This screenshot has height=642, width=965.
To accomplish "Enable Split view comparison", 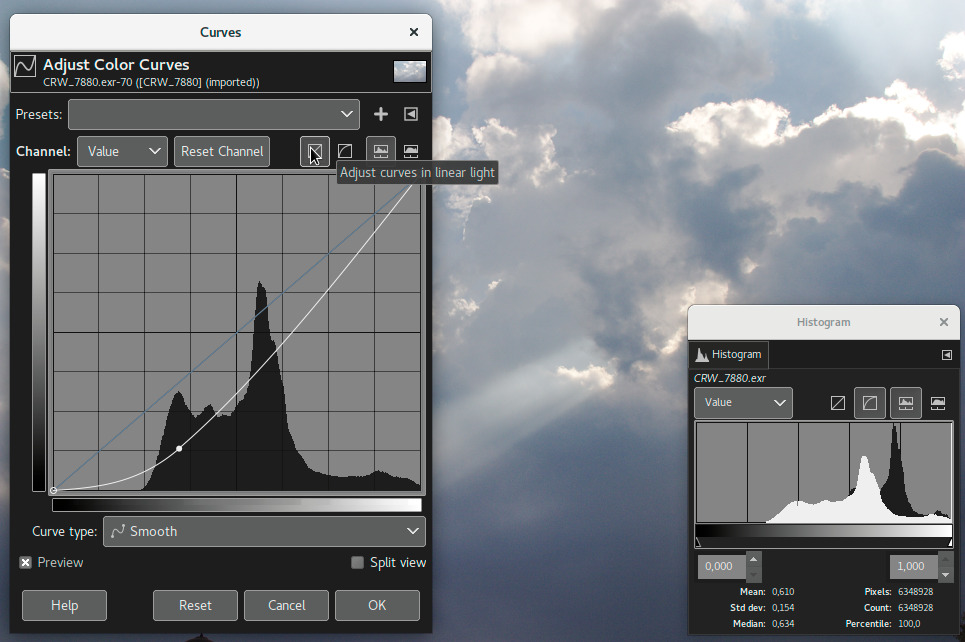I will click(x=357, y=562).
